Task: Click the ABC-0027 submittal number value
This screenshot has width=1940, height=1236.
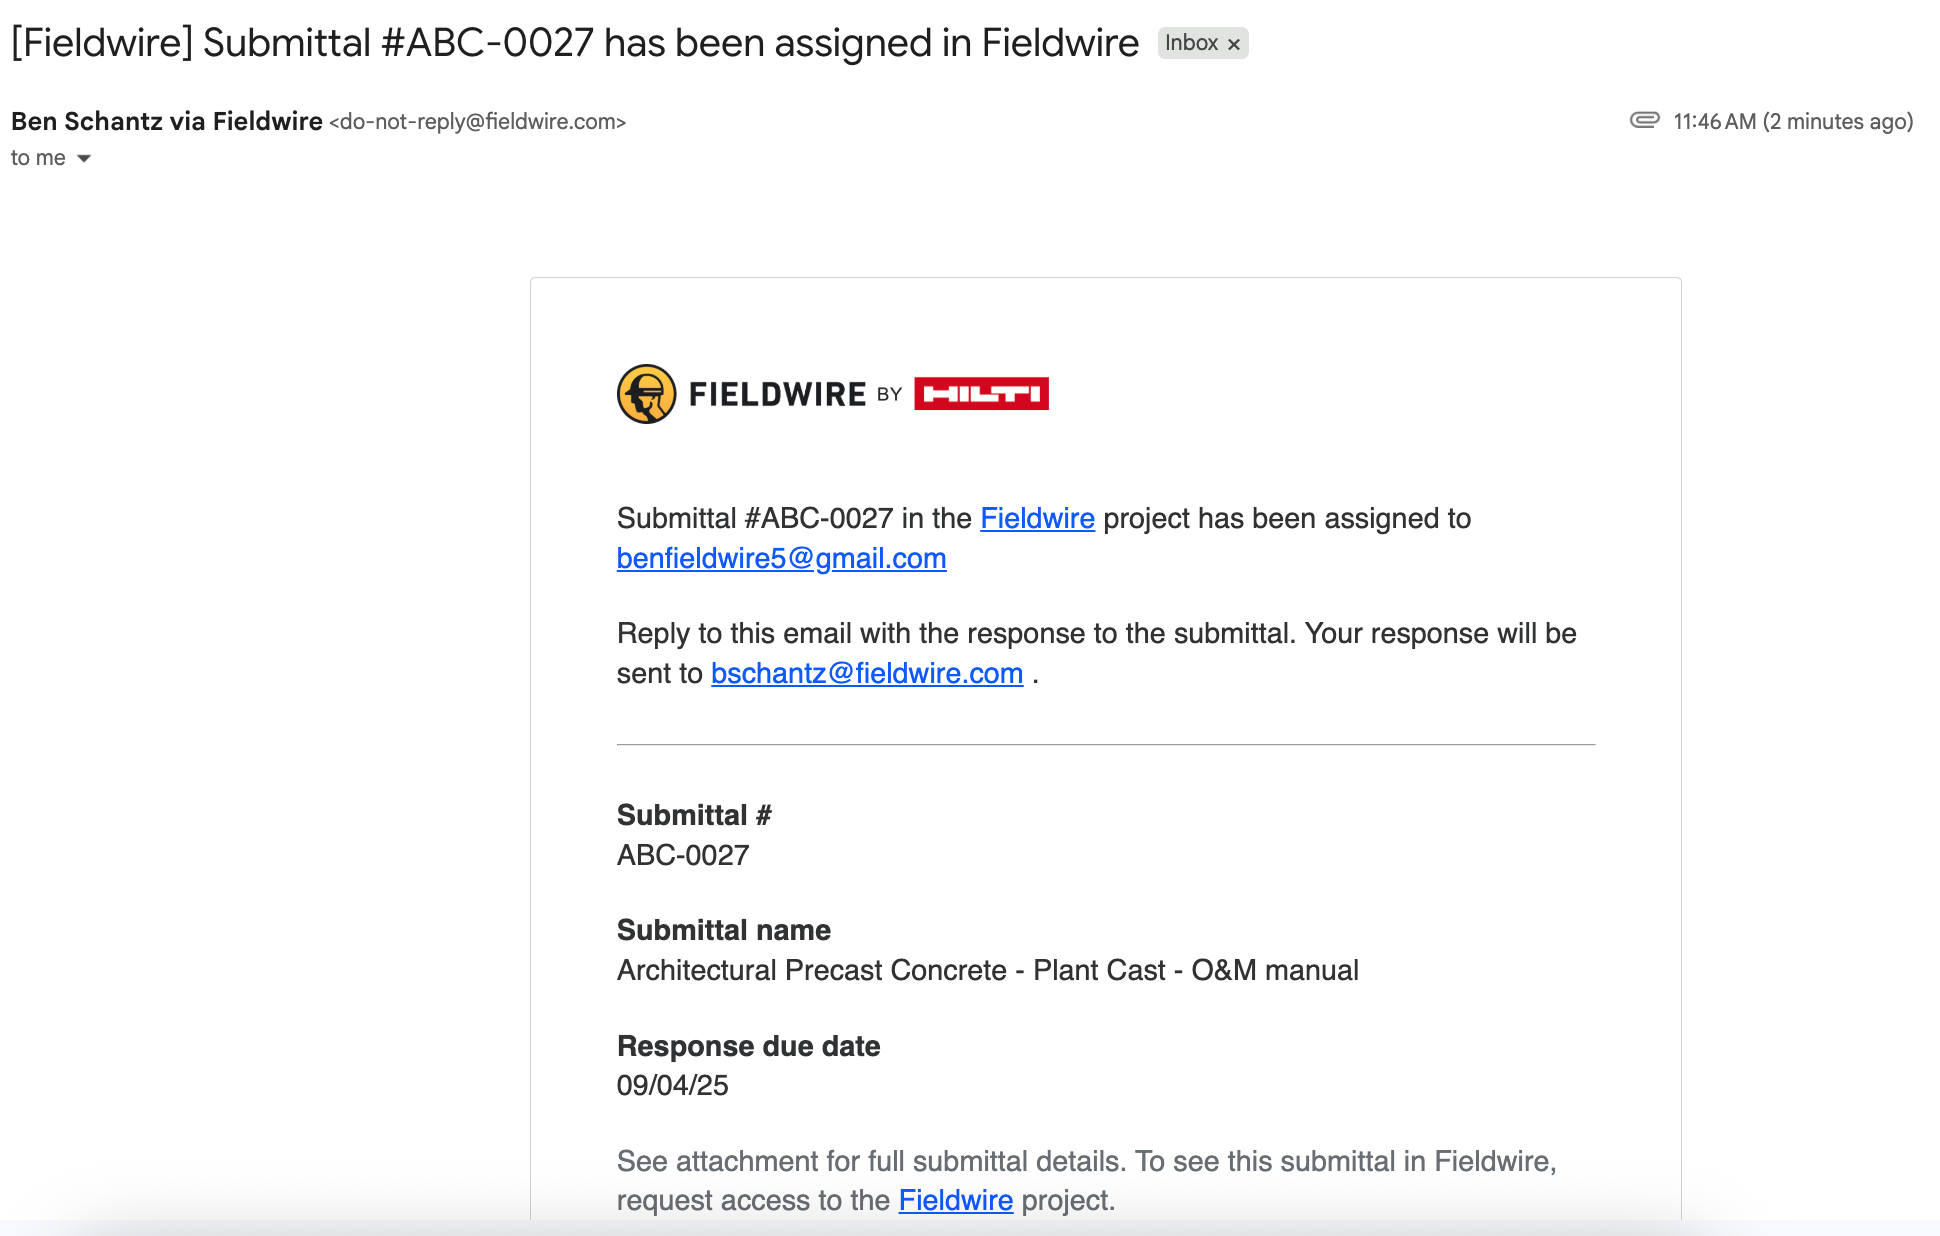Action: pyautogui.click(x=683, y=855)
